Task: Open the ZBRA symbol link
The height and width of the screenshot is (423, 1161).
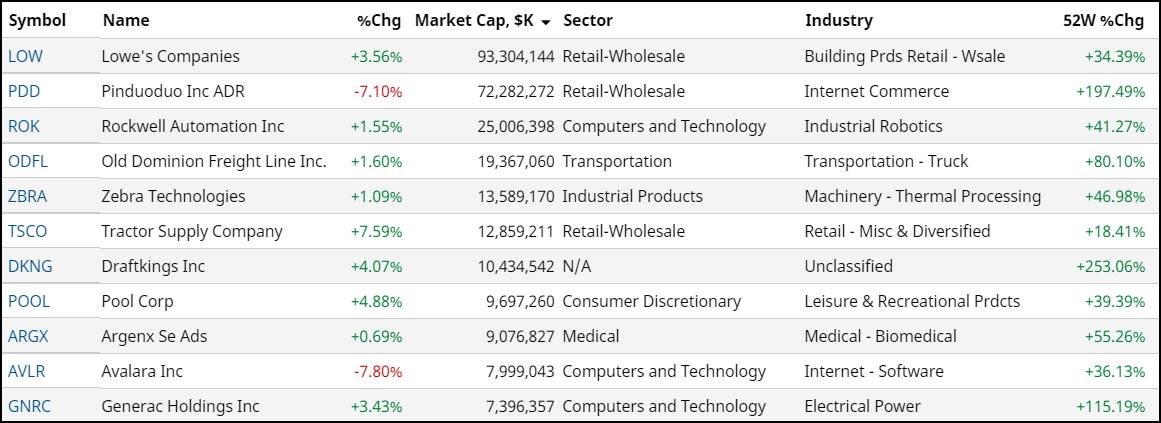Action: [x=28, y=196]
